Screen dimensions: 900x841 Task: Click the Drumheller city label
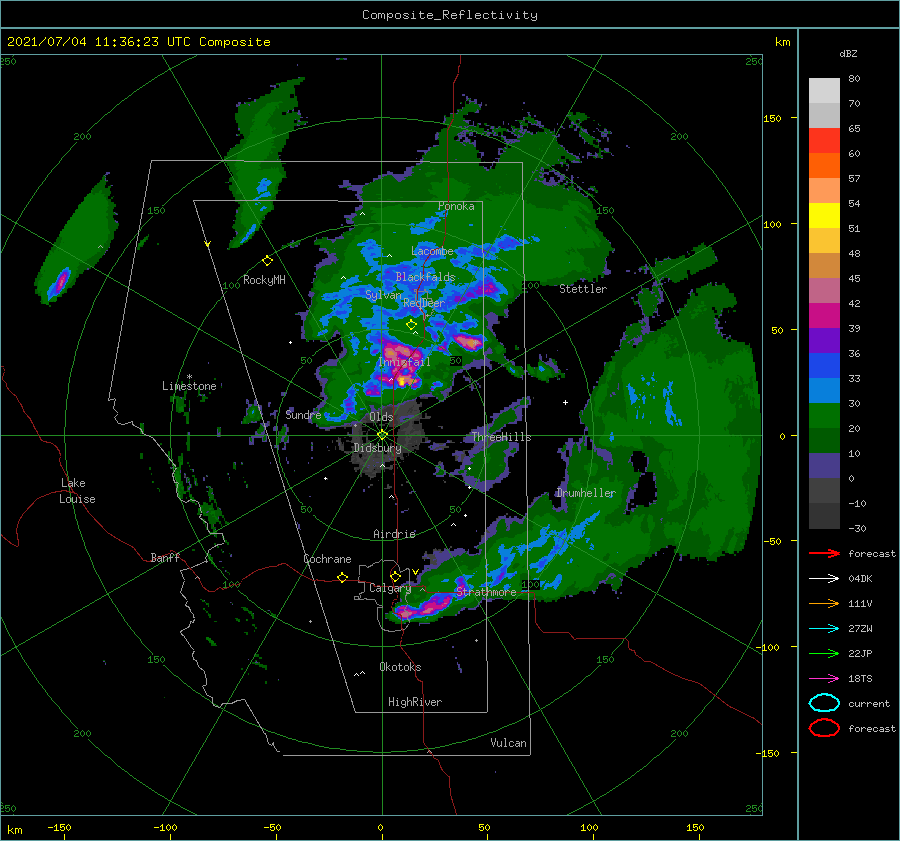[x=585, y=493]
